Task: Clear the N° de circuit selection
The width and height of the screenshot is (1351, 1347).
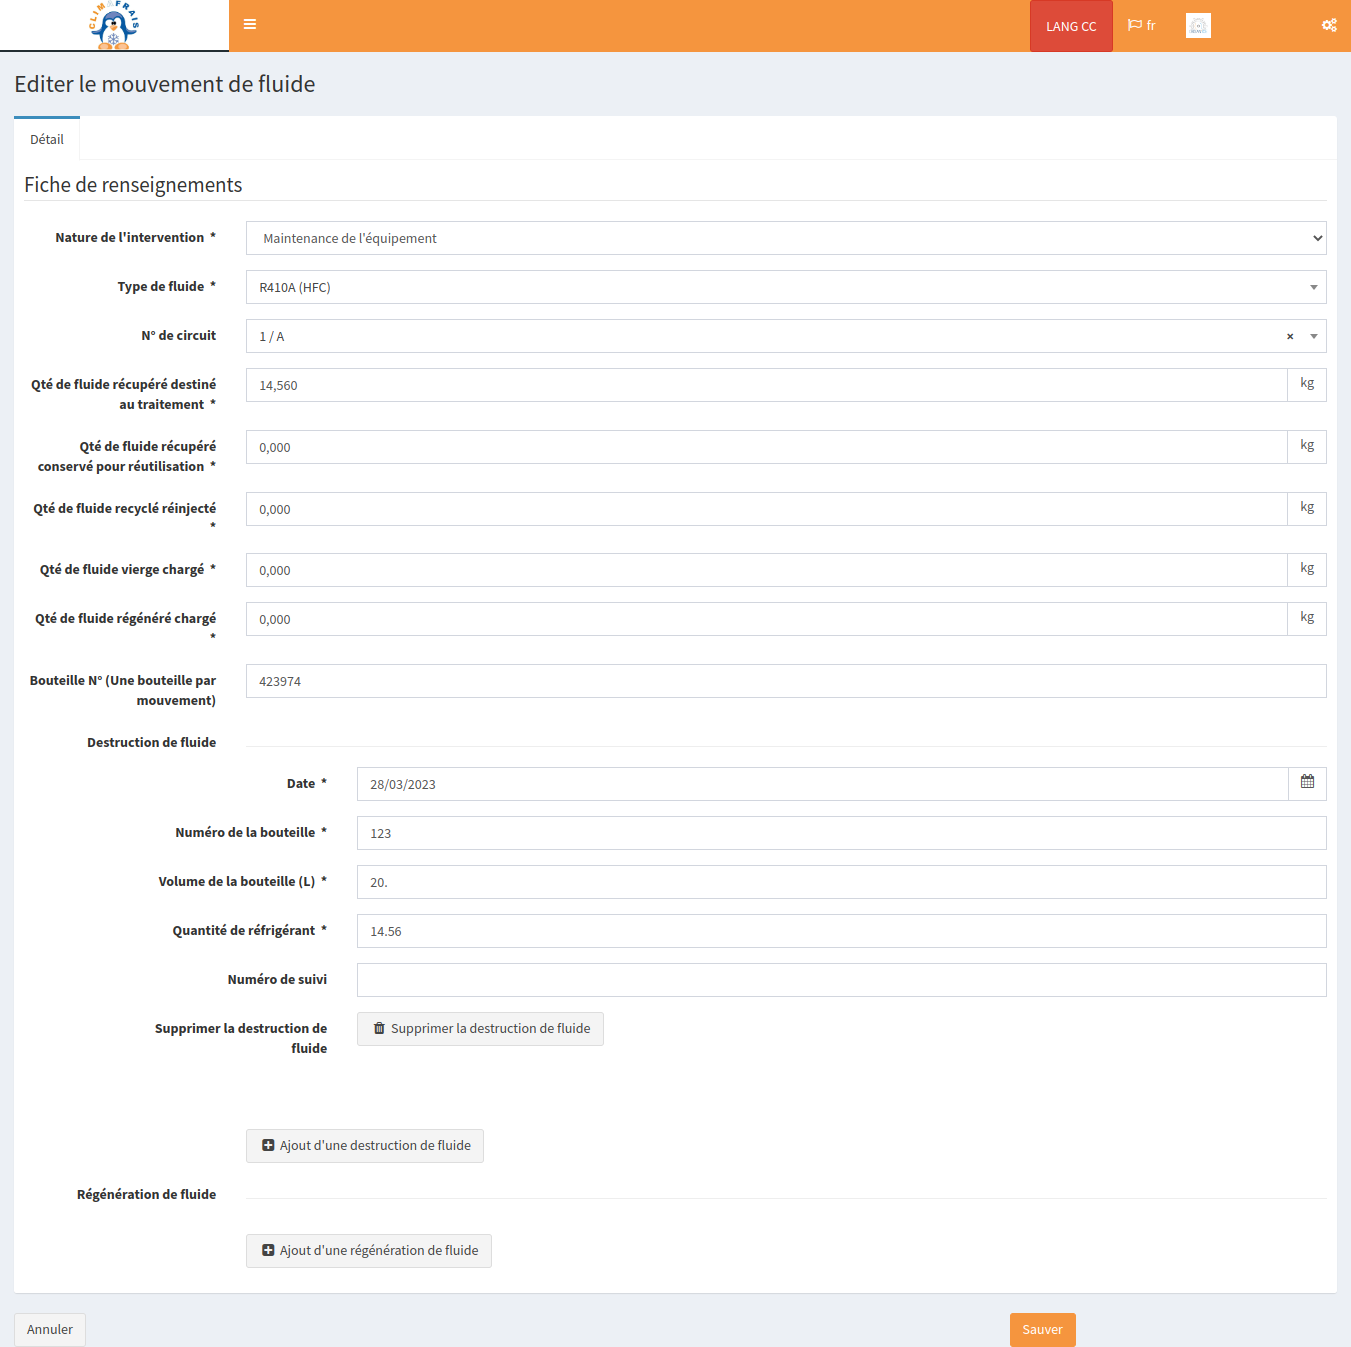Action: (x=1290, y=336)
